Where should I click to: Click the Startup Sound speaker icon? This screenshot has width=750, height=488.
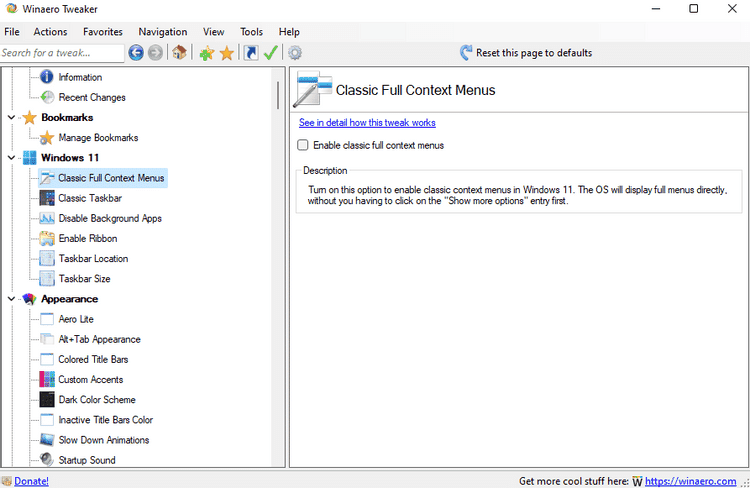[x=47, y=460]
